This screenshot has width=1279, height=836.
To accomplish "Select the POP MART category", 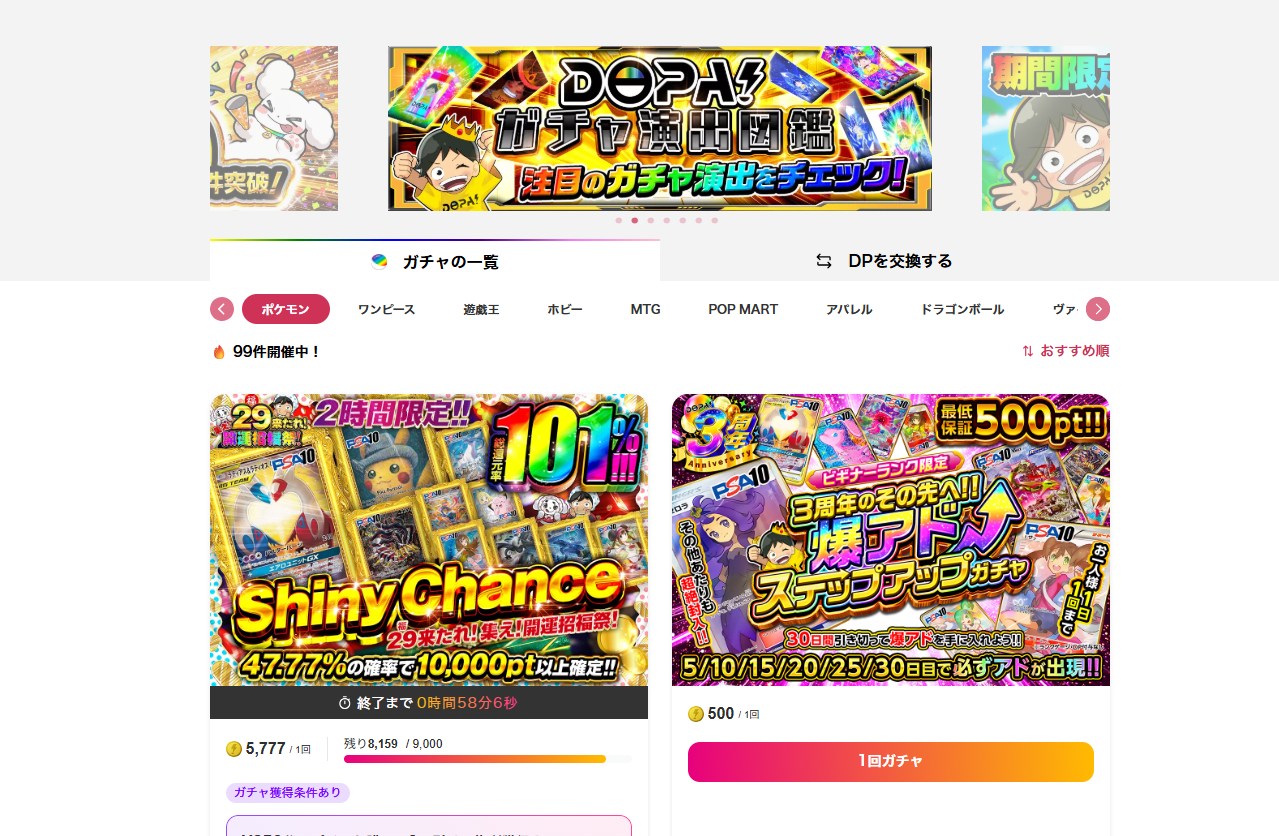I will (743, 309).
